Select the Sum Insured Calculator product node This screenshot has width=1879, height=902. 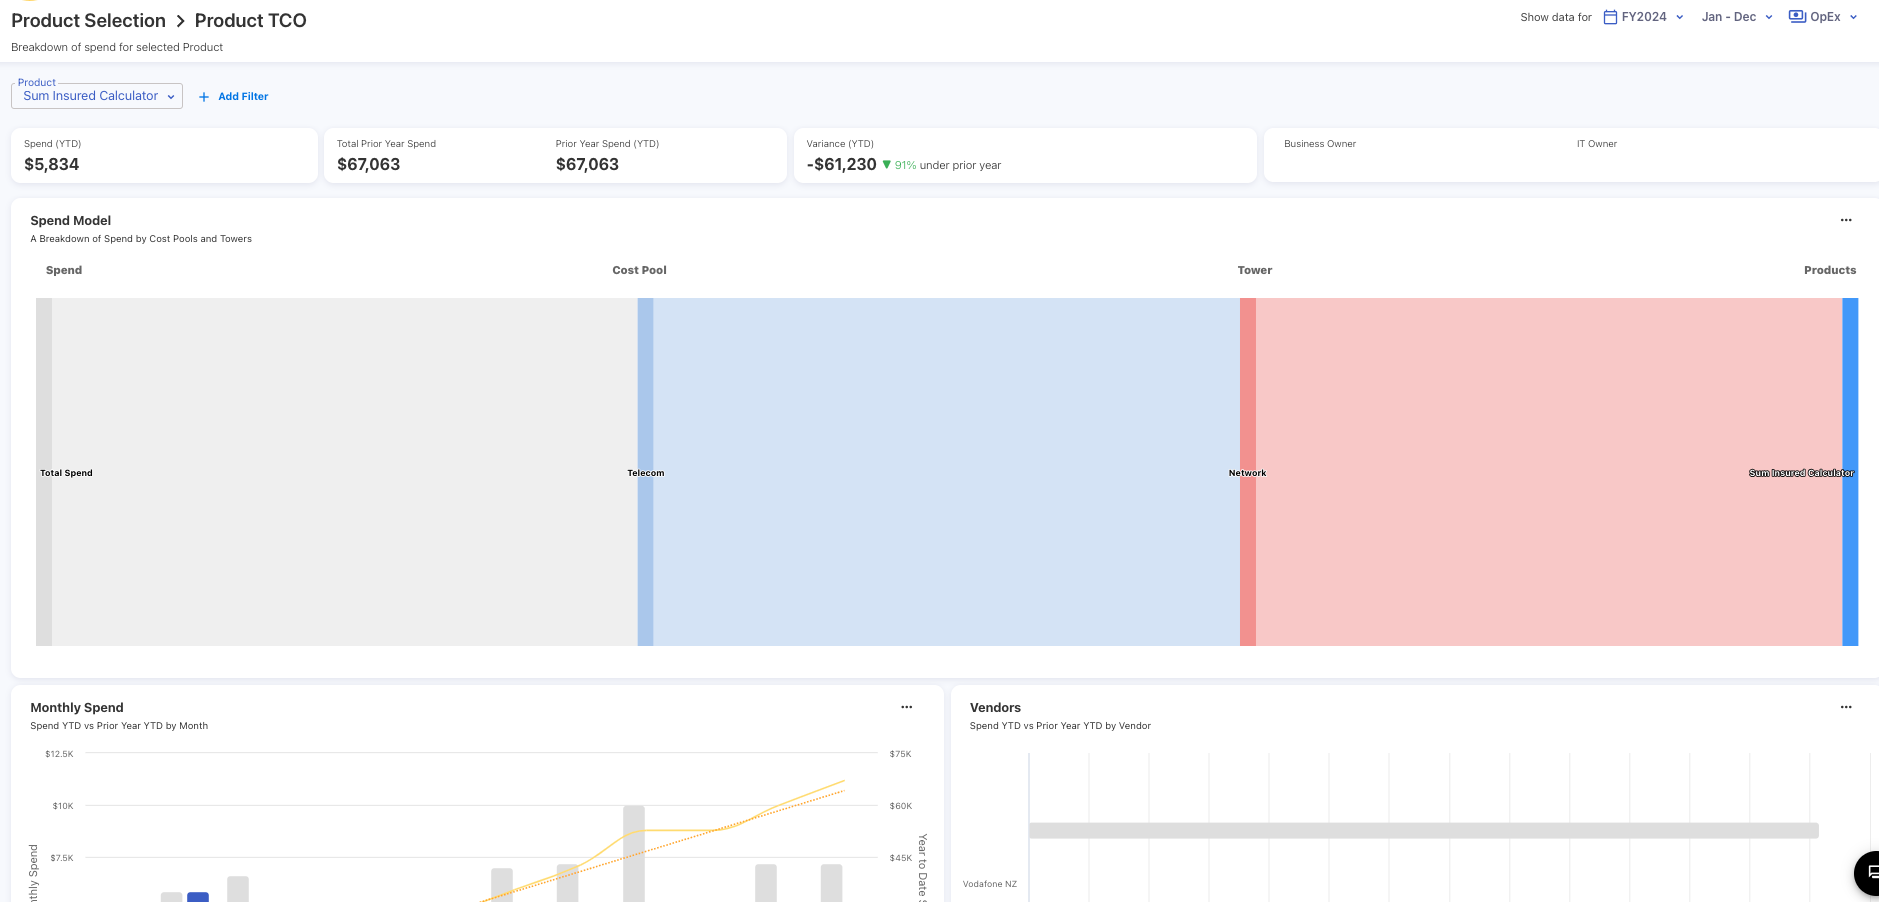point(1850,472)
